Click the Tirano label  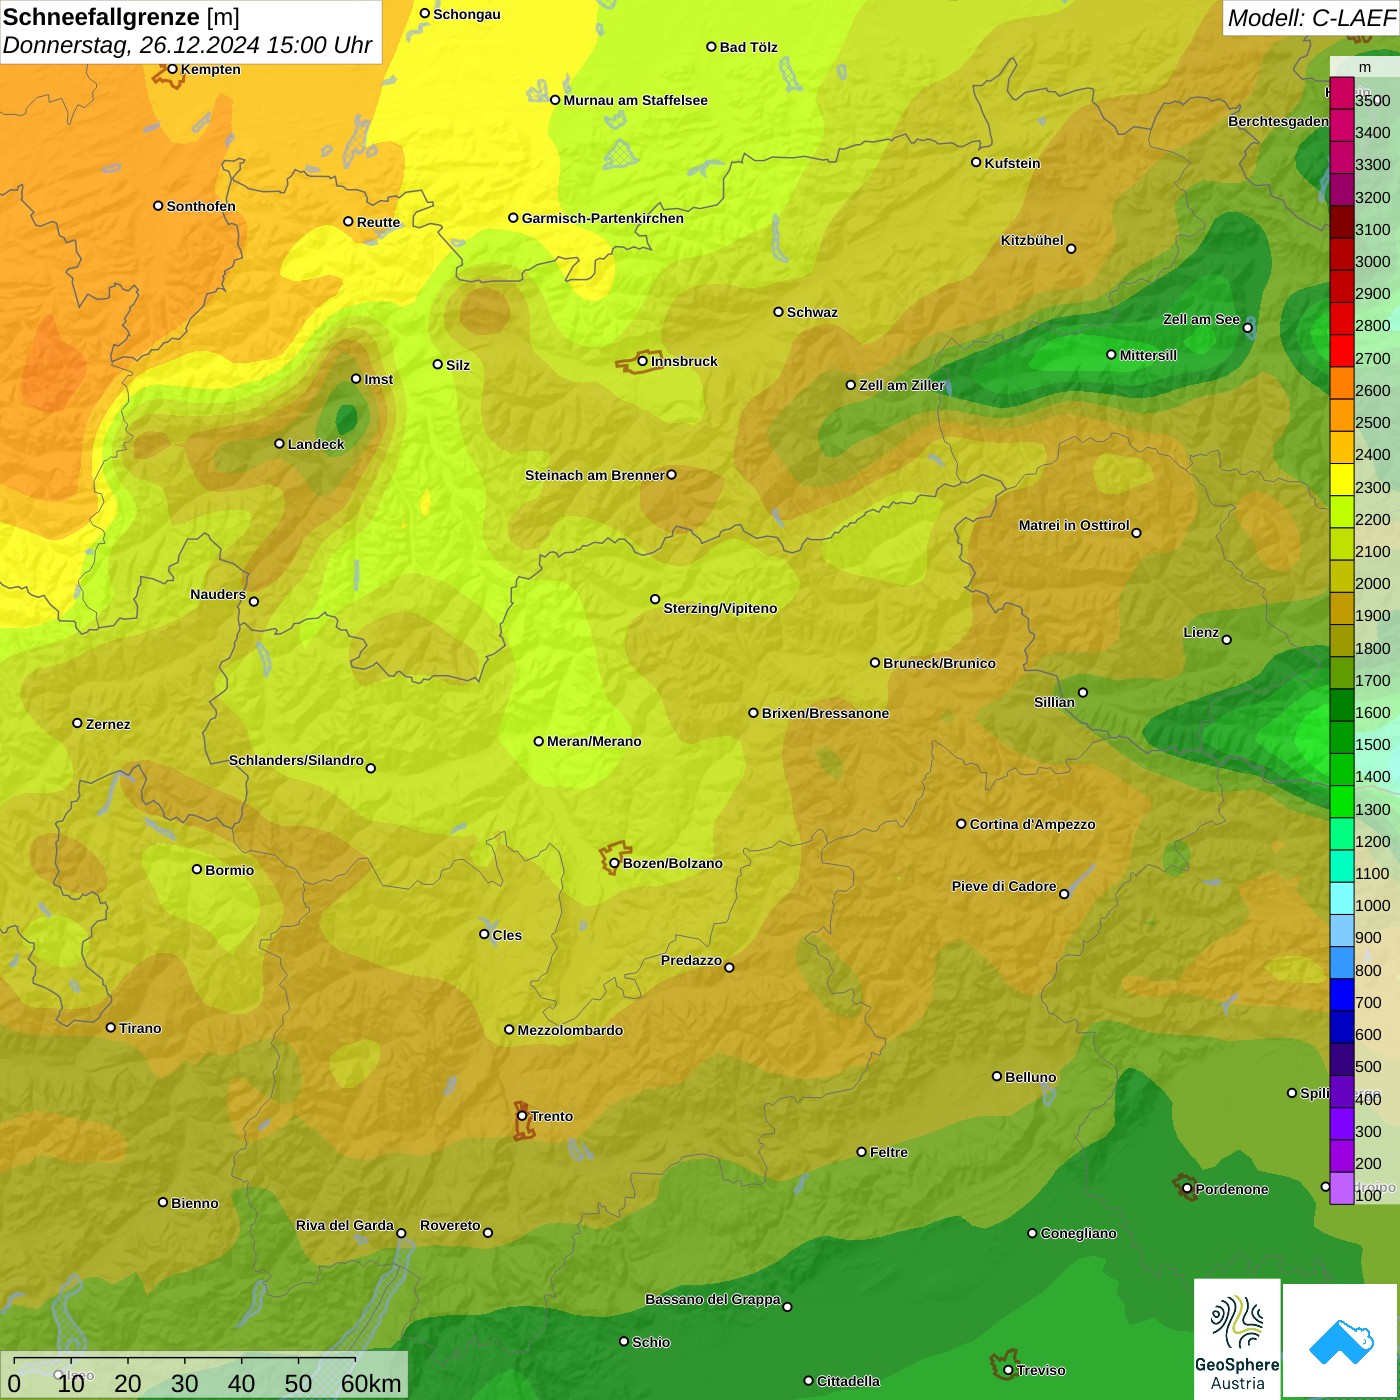(140, 1028)
